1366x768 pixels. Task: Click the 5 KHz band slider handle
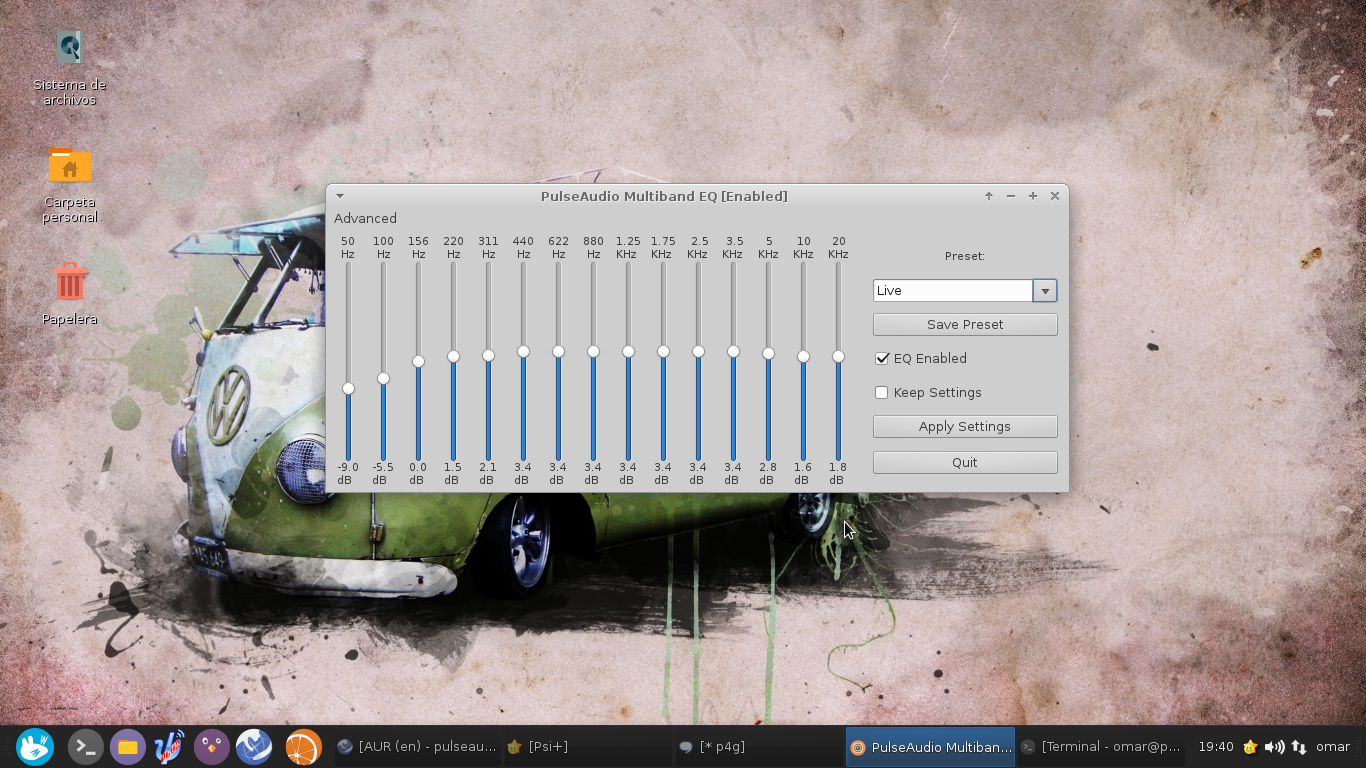tap(768, 353)
